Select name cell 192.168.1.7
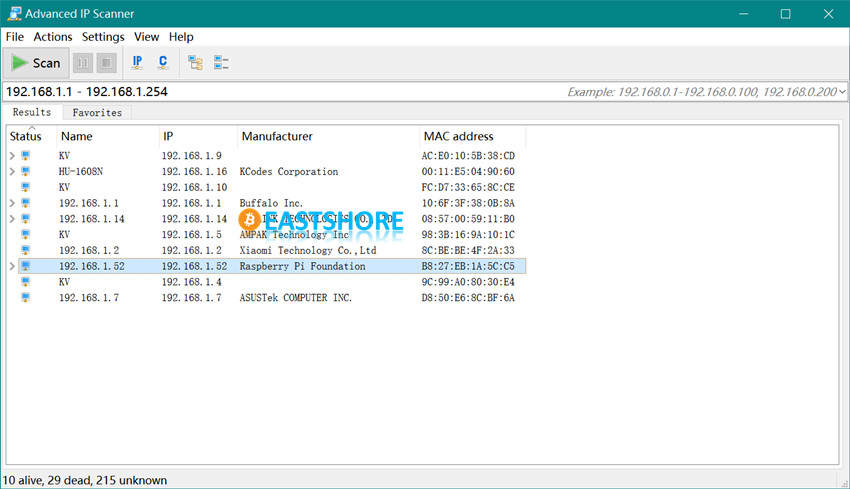Image resolution: width=850 pixels, height=489 pixels. [89, 298]
